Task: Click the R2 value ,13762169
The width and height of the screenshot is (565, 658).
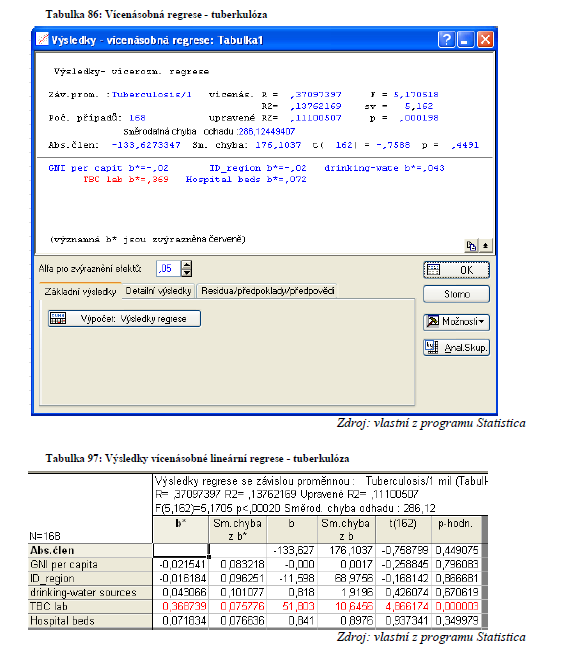Action: point(316,106)
